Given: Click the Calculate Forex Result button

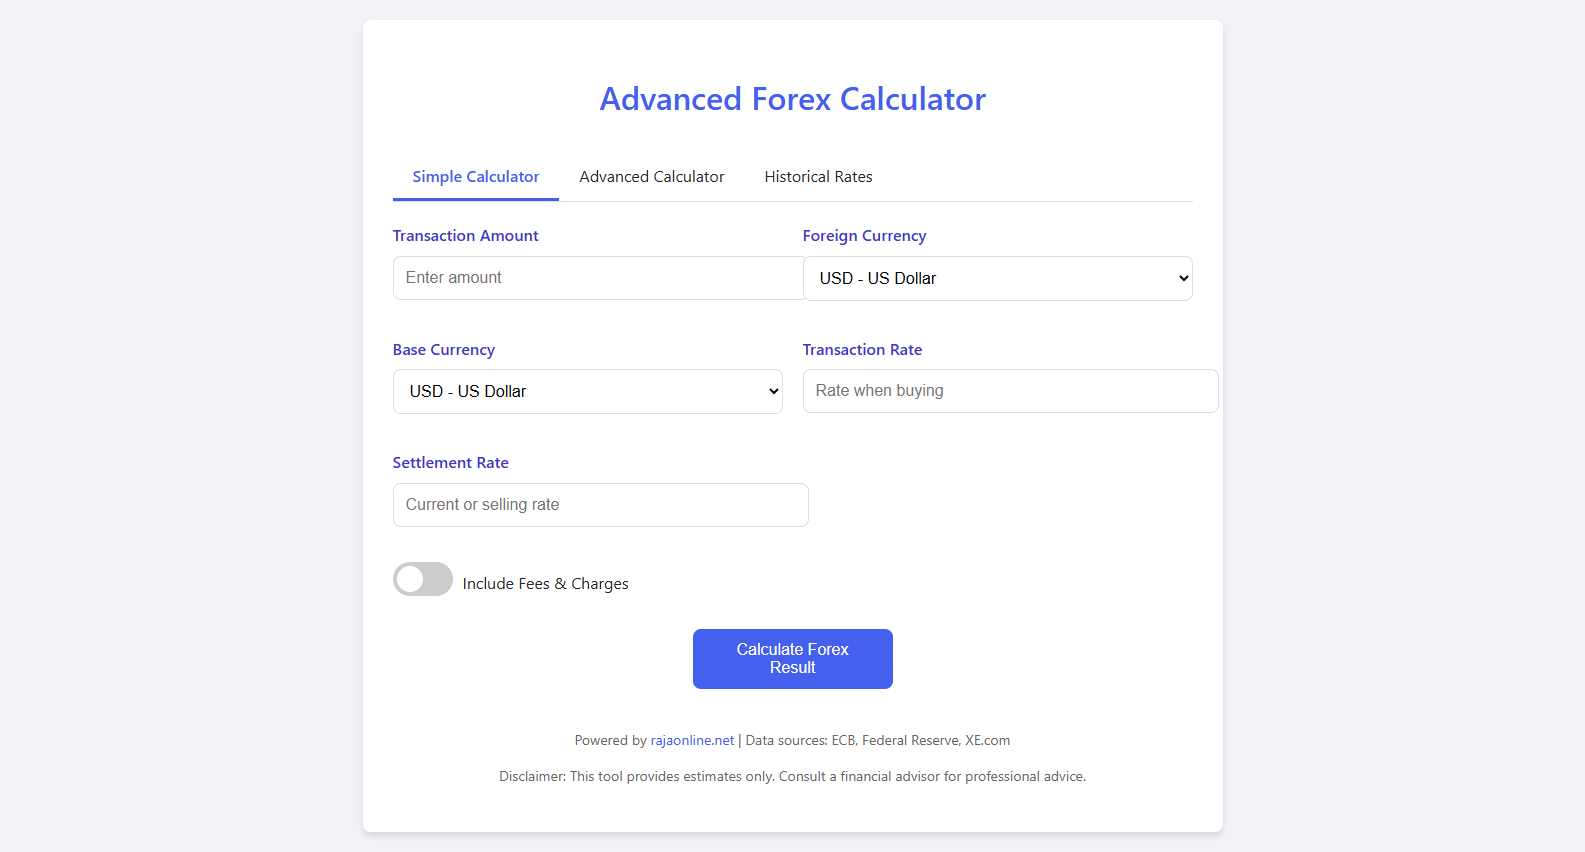Looking at the screenshot, I should [x=793, y=659].
